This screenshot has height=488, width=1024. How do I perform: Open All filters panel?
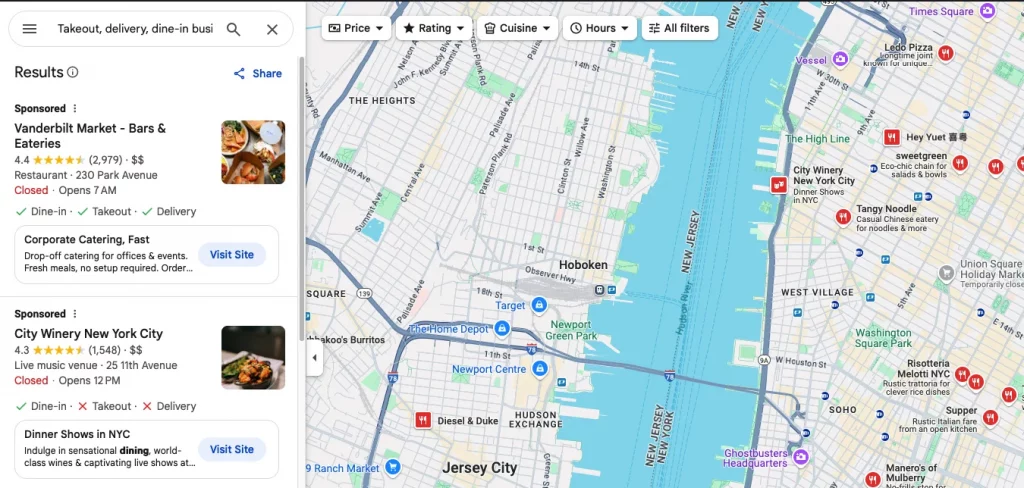[x=679, y=28]
